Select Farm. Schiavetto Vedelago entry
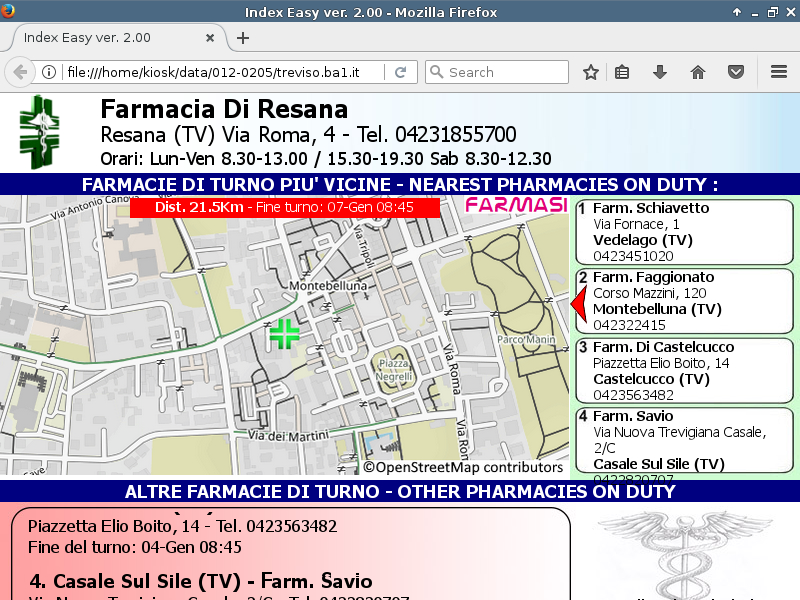 tap(684, 232)
